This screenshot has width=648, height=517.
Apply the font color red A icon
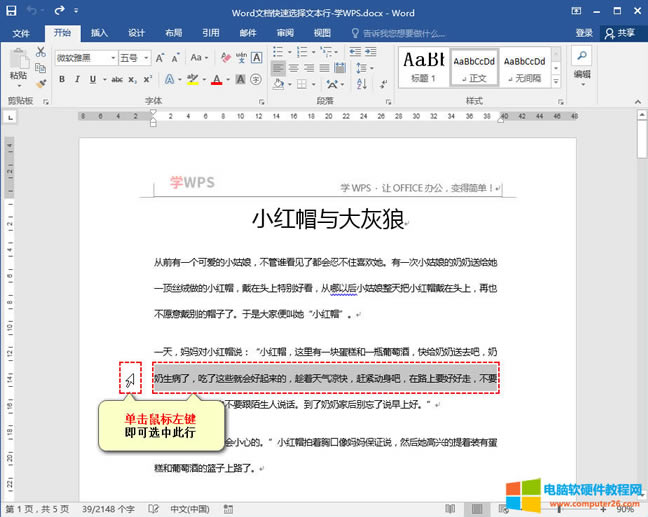pos(217,79)
